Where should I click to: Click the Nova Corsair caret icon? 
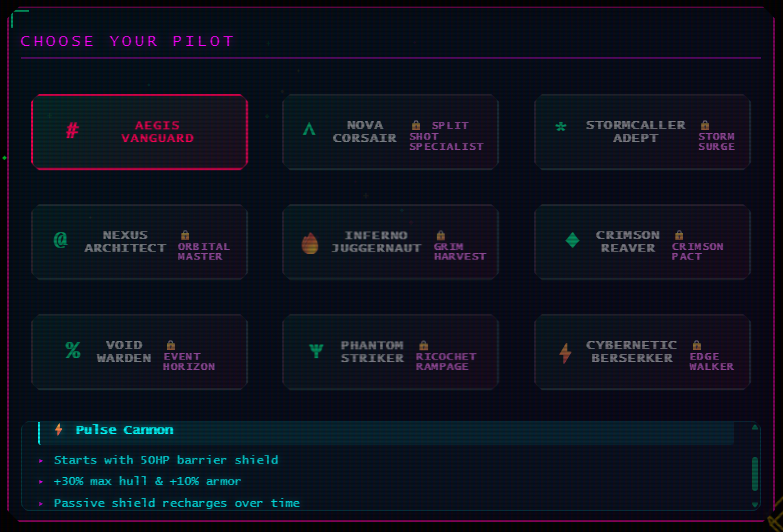coord(309,130)
